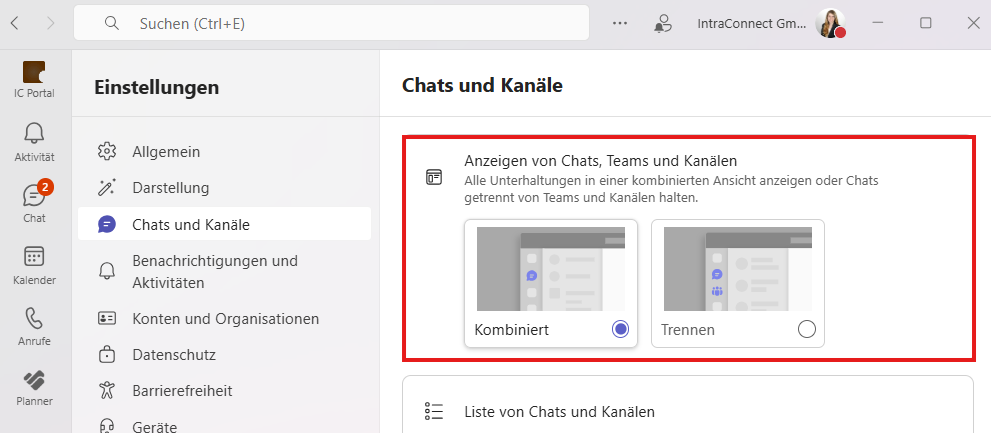
Task: Select the Trennen radio button
Action: coord(807,329)
